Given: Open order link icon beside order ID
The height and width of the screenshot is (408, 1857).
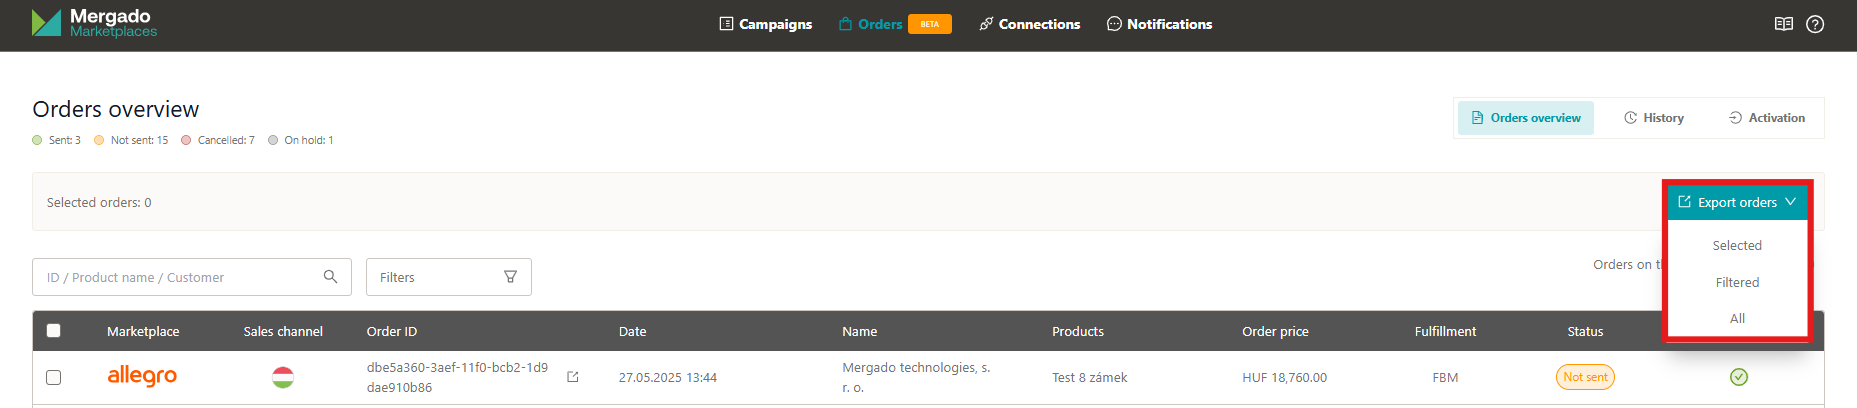Looking at the screenshot, I should point(573,377).
